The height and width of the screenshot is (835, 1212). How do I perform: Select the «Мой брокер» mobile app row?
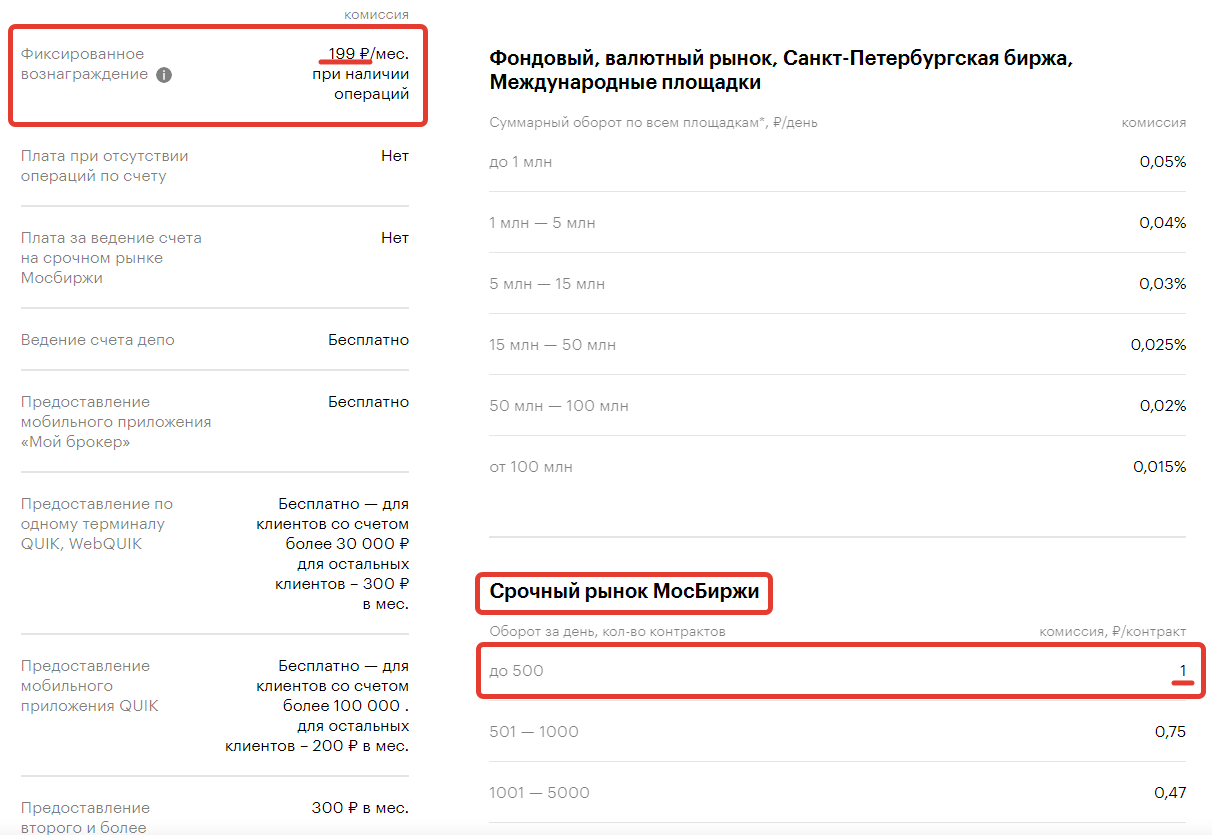(215, 422)
